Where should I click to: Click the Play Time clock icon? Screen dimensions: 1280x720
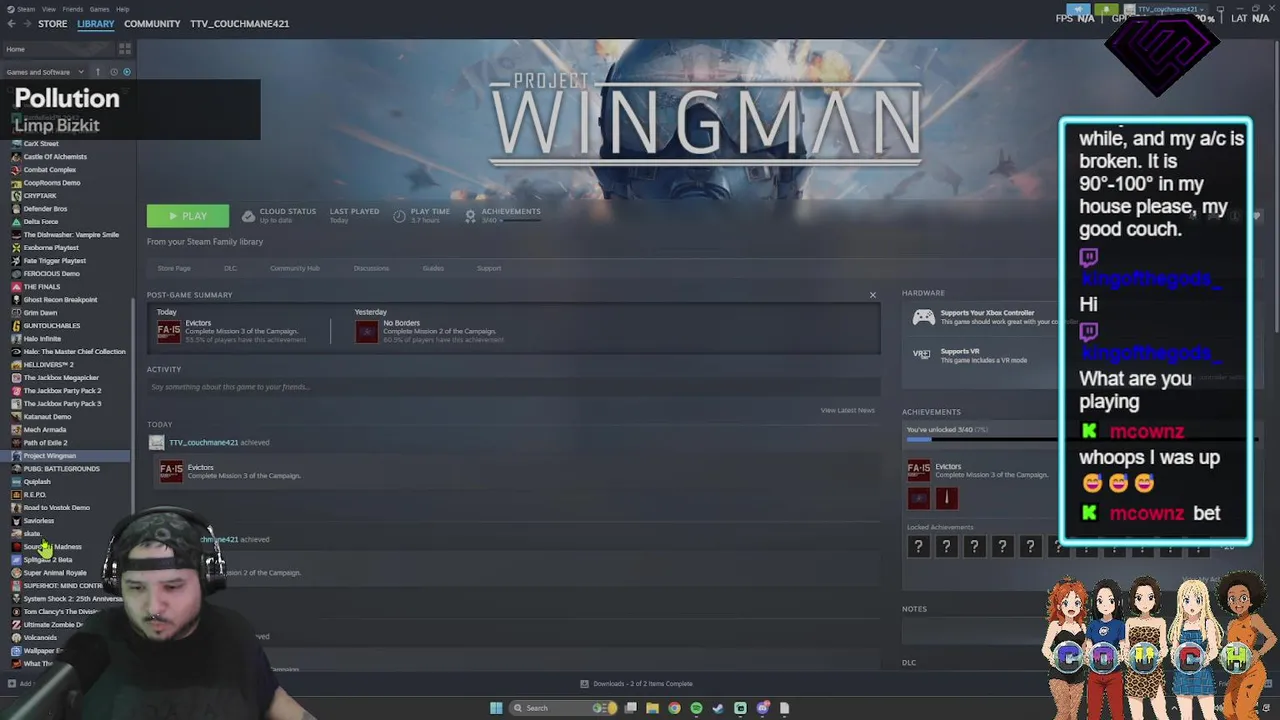(x=400, y=216)
